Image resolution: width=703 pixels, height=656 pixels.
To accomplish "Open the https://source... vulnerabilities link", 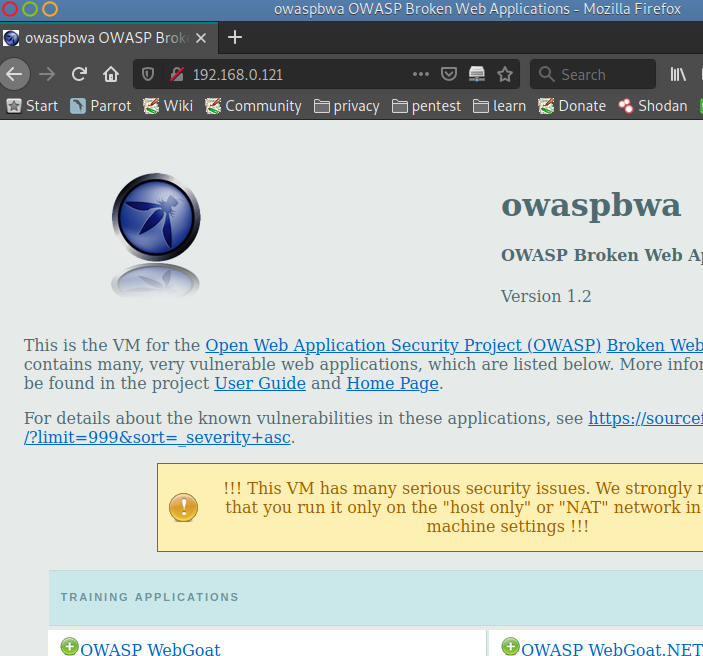I will [646, 418].
